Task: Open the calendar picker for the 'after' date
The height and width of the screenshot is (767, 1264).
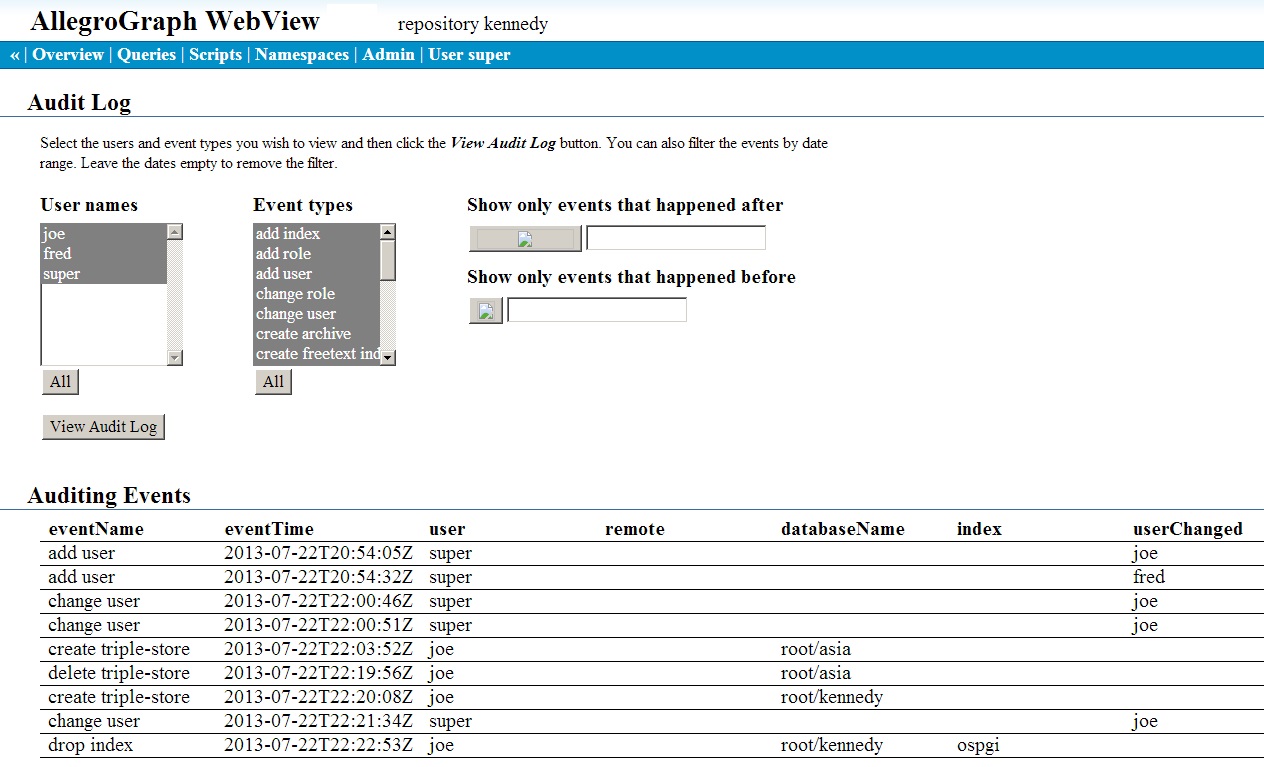Action: (x=524, y=238)
